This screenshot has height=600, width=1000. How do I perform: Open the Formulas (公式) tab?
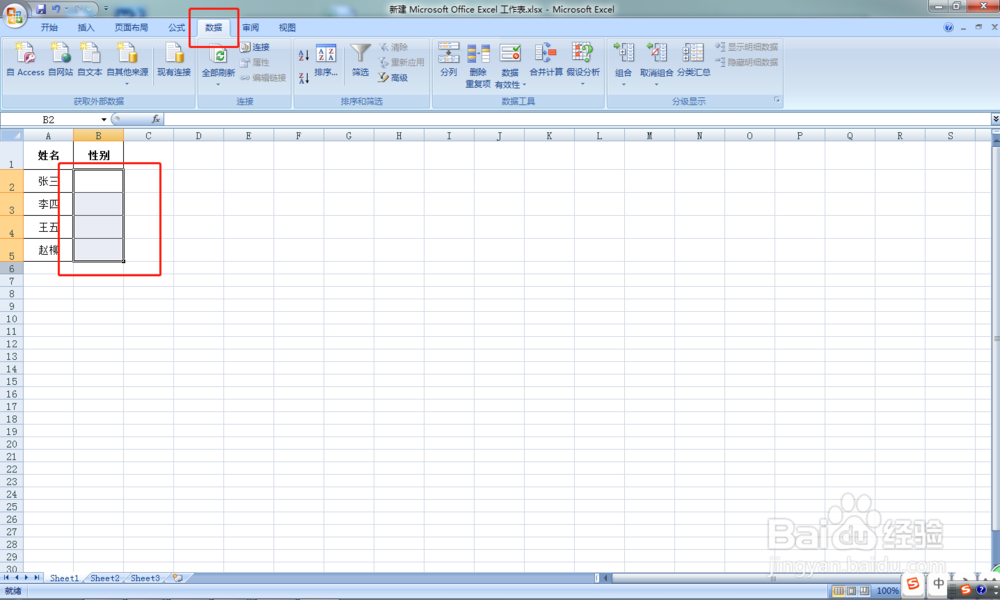pyautogui.click(x=177, y=27)
